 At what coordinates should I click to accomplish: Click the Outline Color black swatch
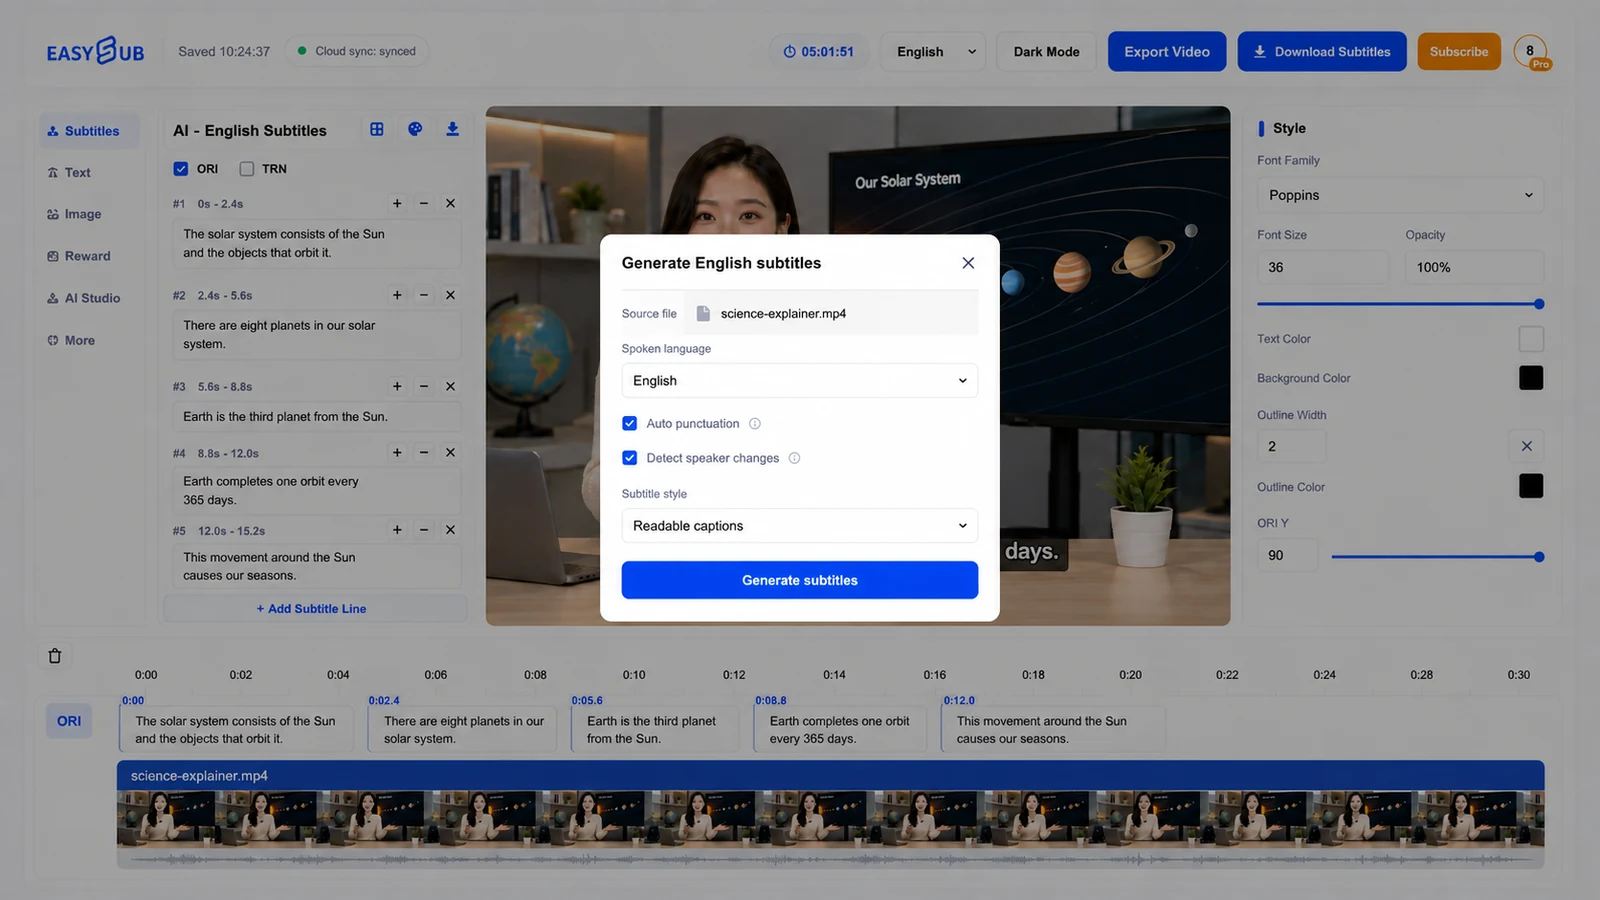(1530, 486)
